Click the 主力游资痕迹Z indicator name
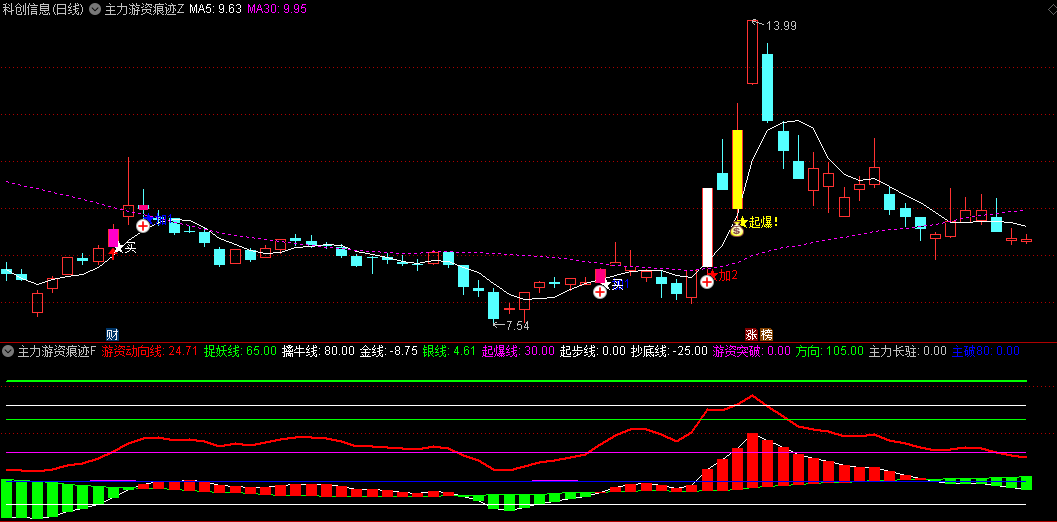The width and height of the screenshot is (1057, 522). (x=144, y=10)
